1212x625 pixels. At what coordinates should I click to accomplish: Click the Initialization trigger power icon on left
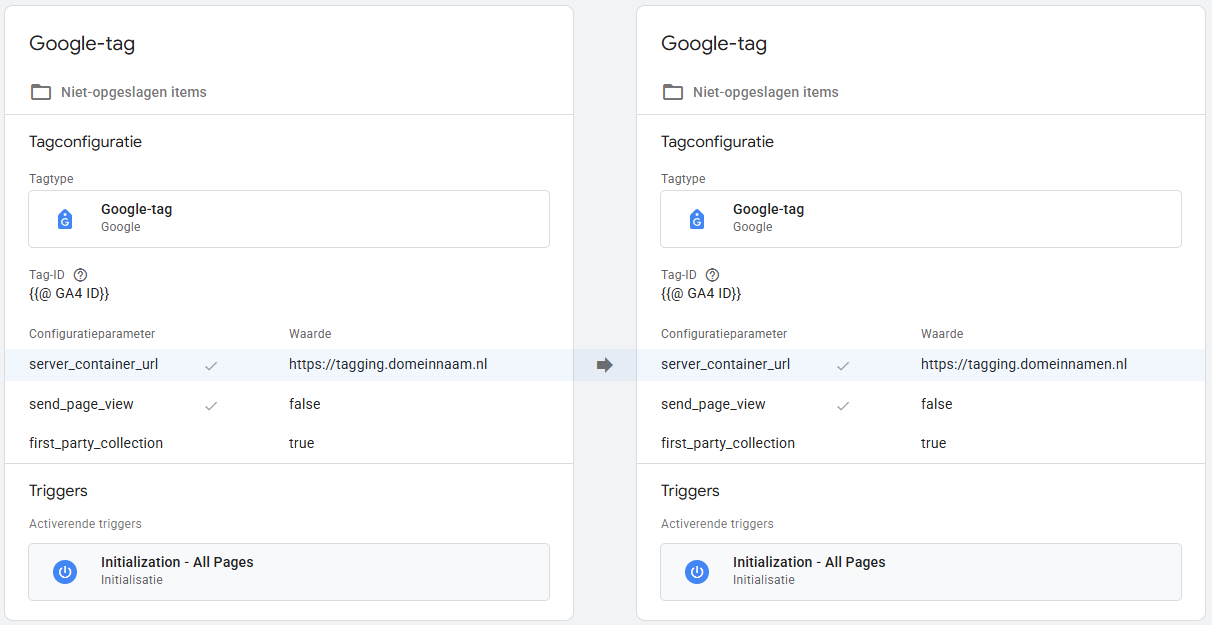[65, 572]
